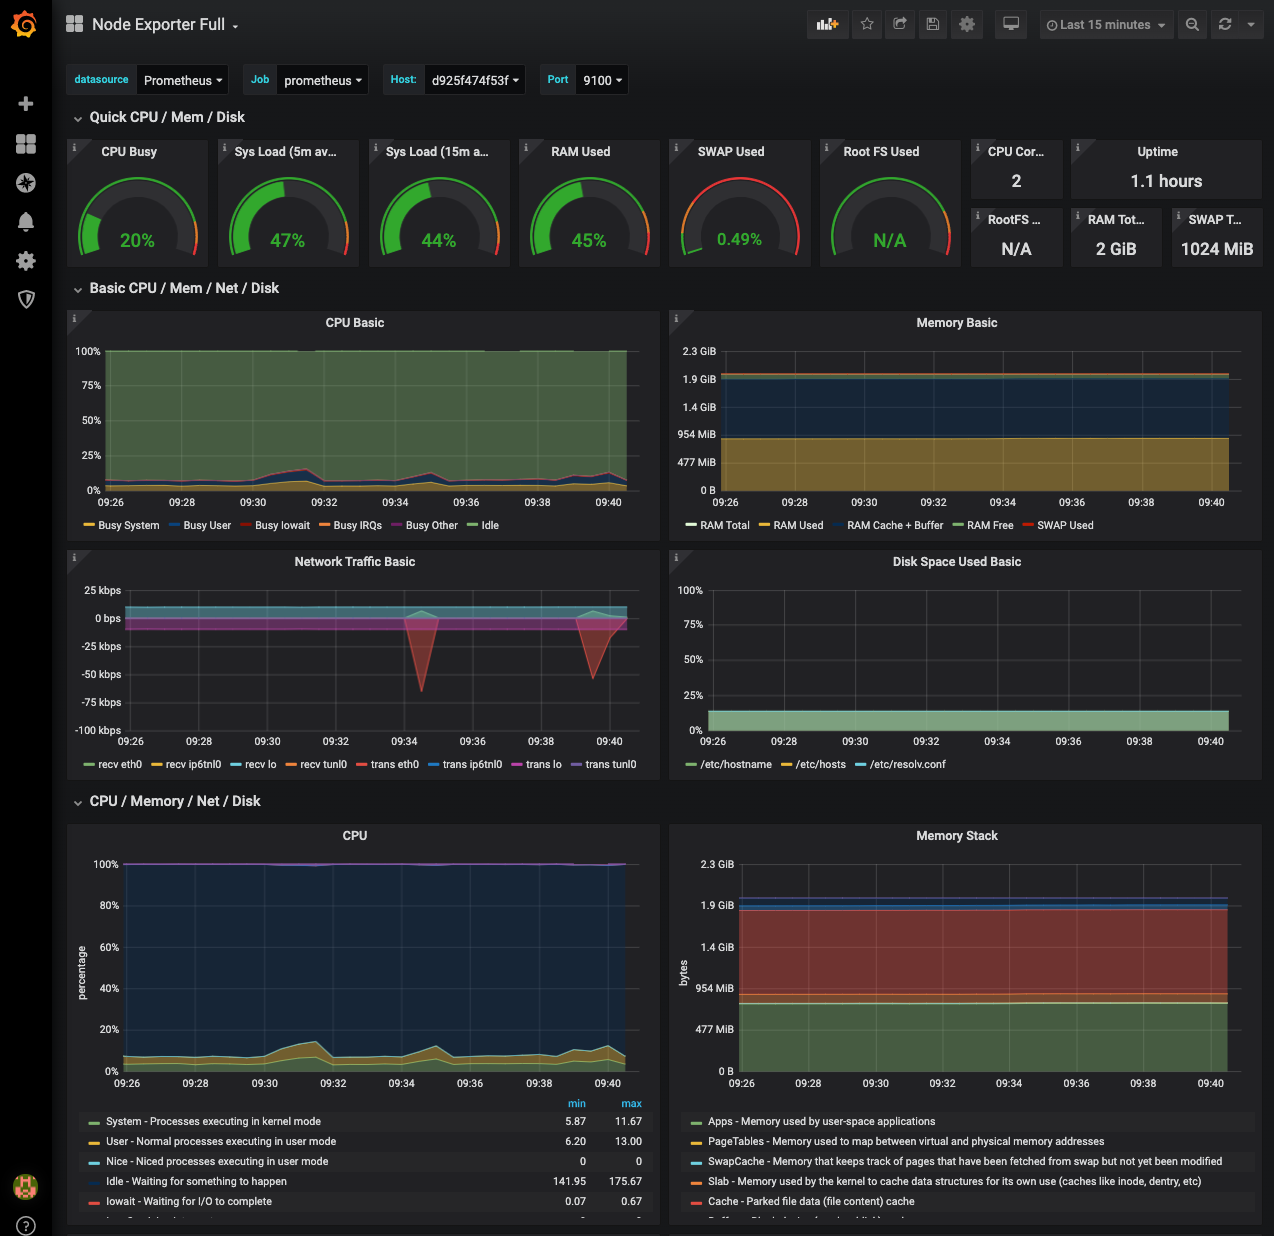Viewport: 1274px width, 1236px height.
Task: Open the Alerting bell in the sidebar
Action: (26, 222)
